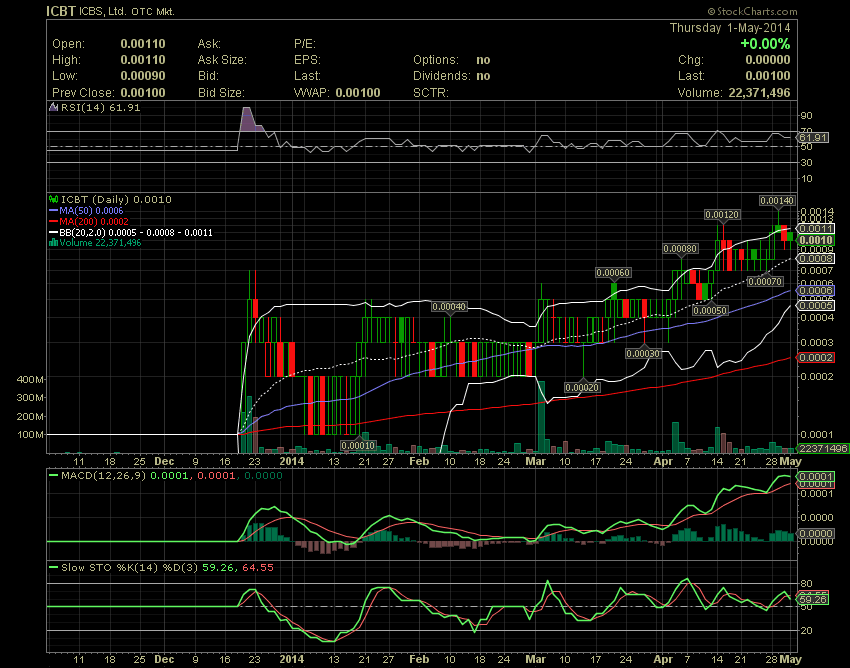850x668 pixels.
Task: Click the 22371496 volume axis tag
Action: pos(823,448)
